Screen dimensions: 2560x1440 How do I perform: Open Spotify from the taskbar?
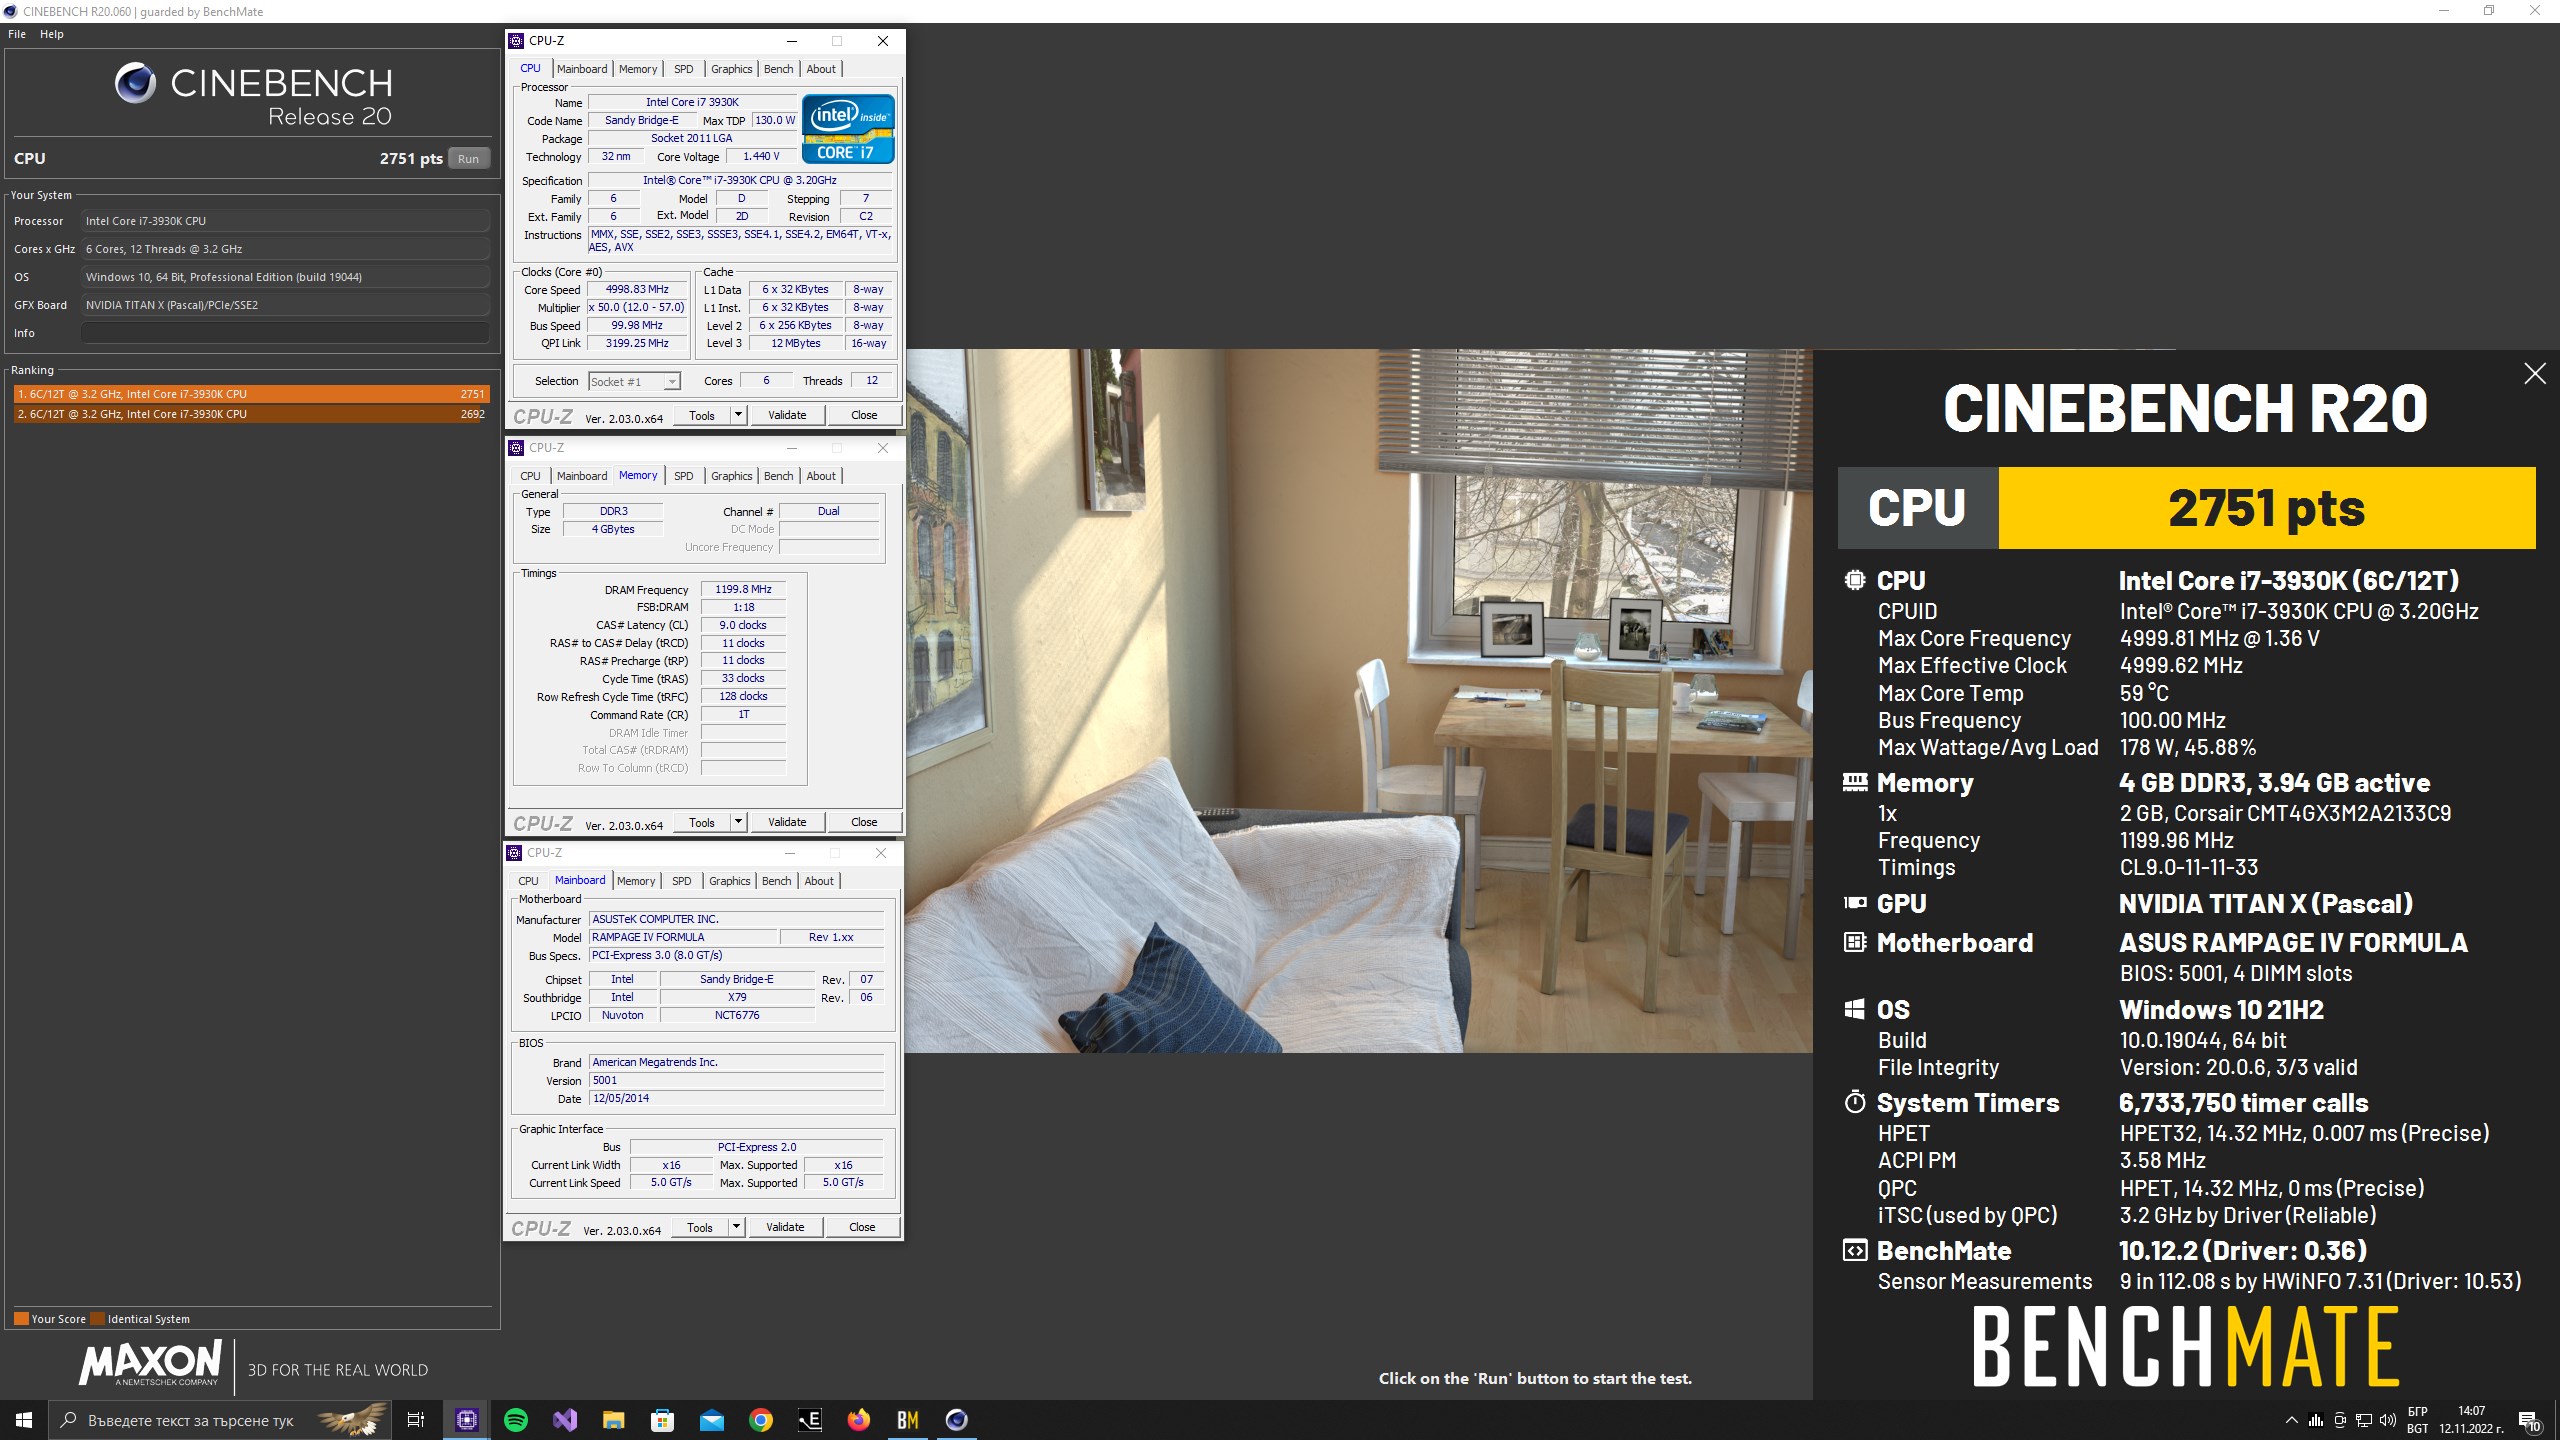click(516, 1420)
